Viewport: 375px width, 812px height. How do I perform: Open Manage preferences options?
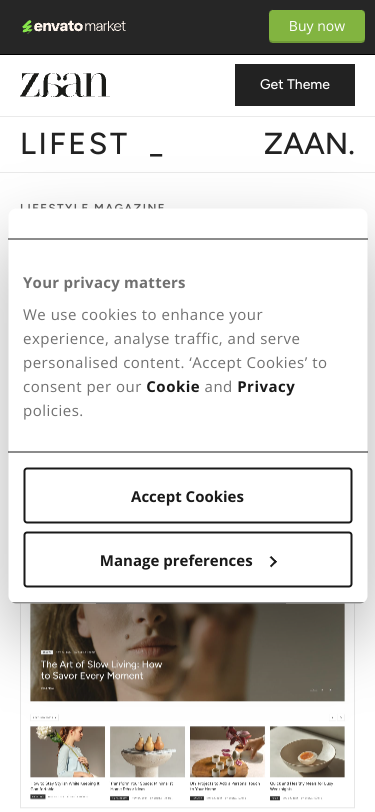pyautogui.click(x=188, y=560)
